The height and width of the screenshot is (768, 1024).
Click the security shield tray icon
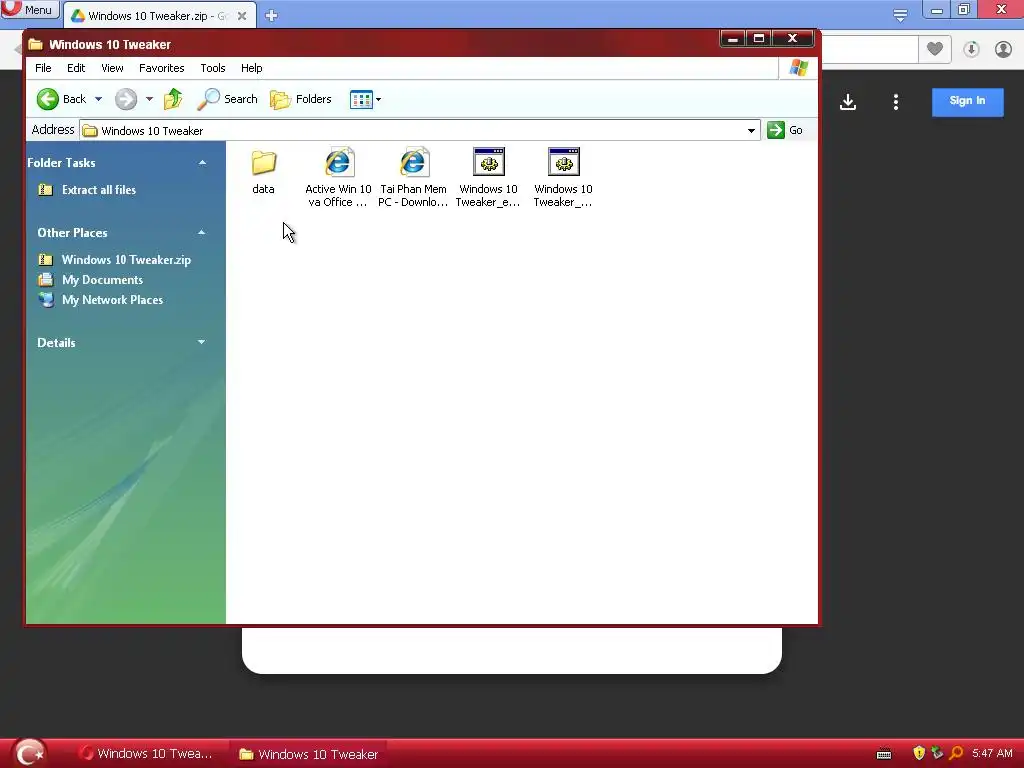click(x=919, y=754)
